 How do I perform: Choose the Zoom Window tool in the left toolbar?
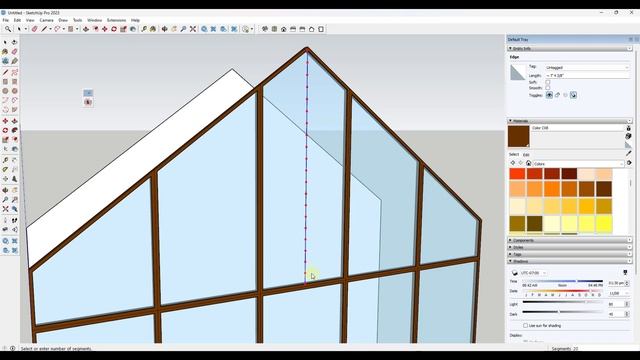(14, 199)
